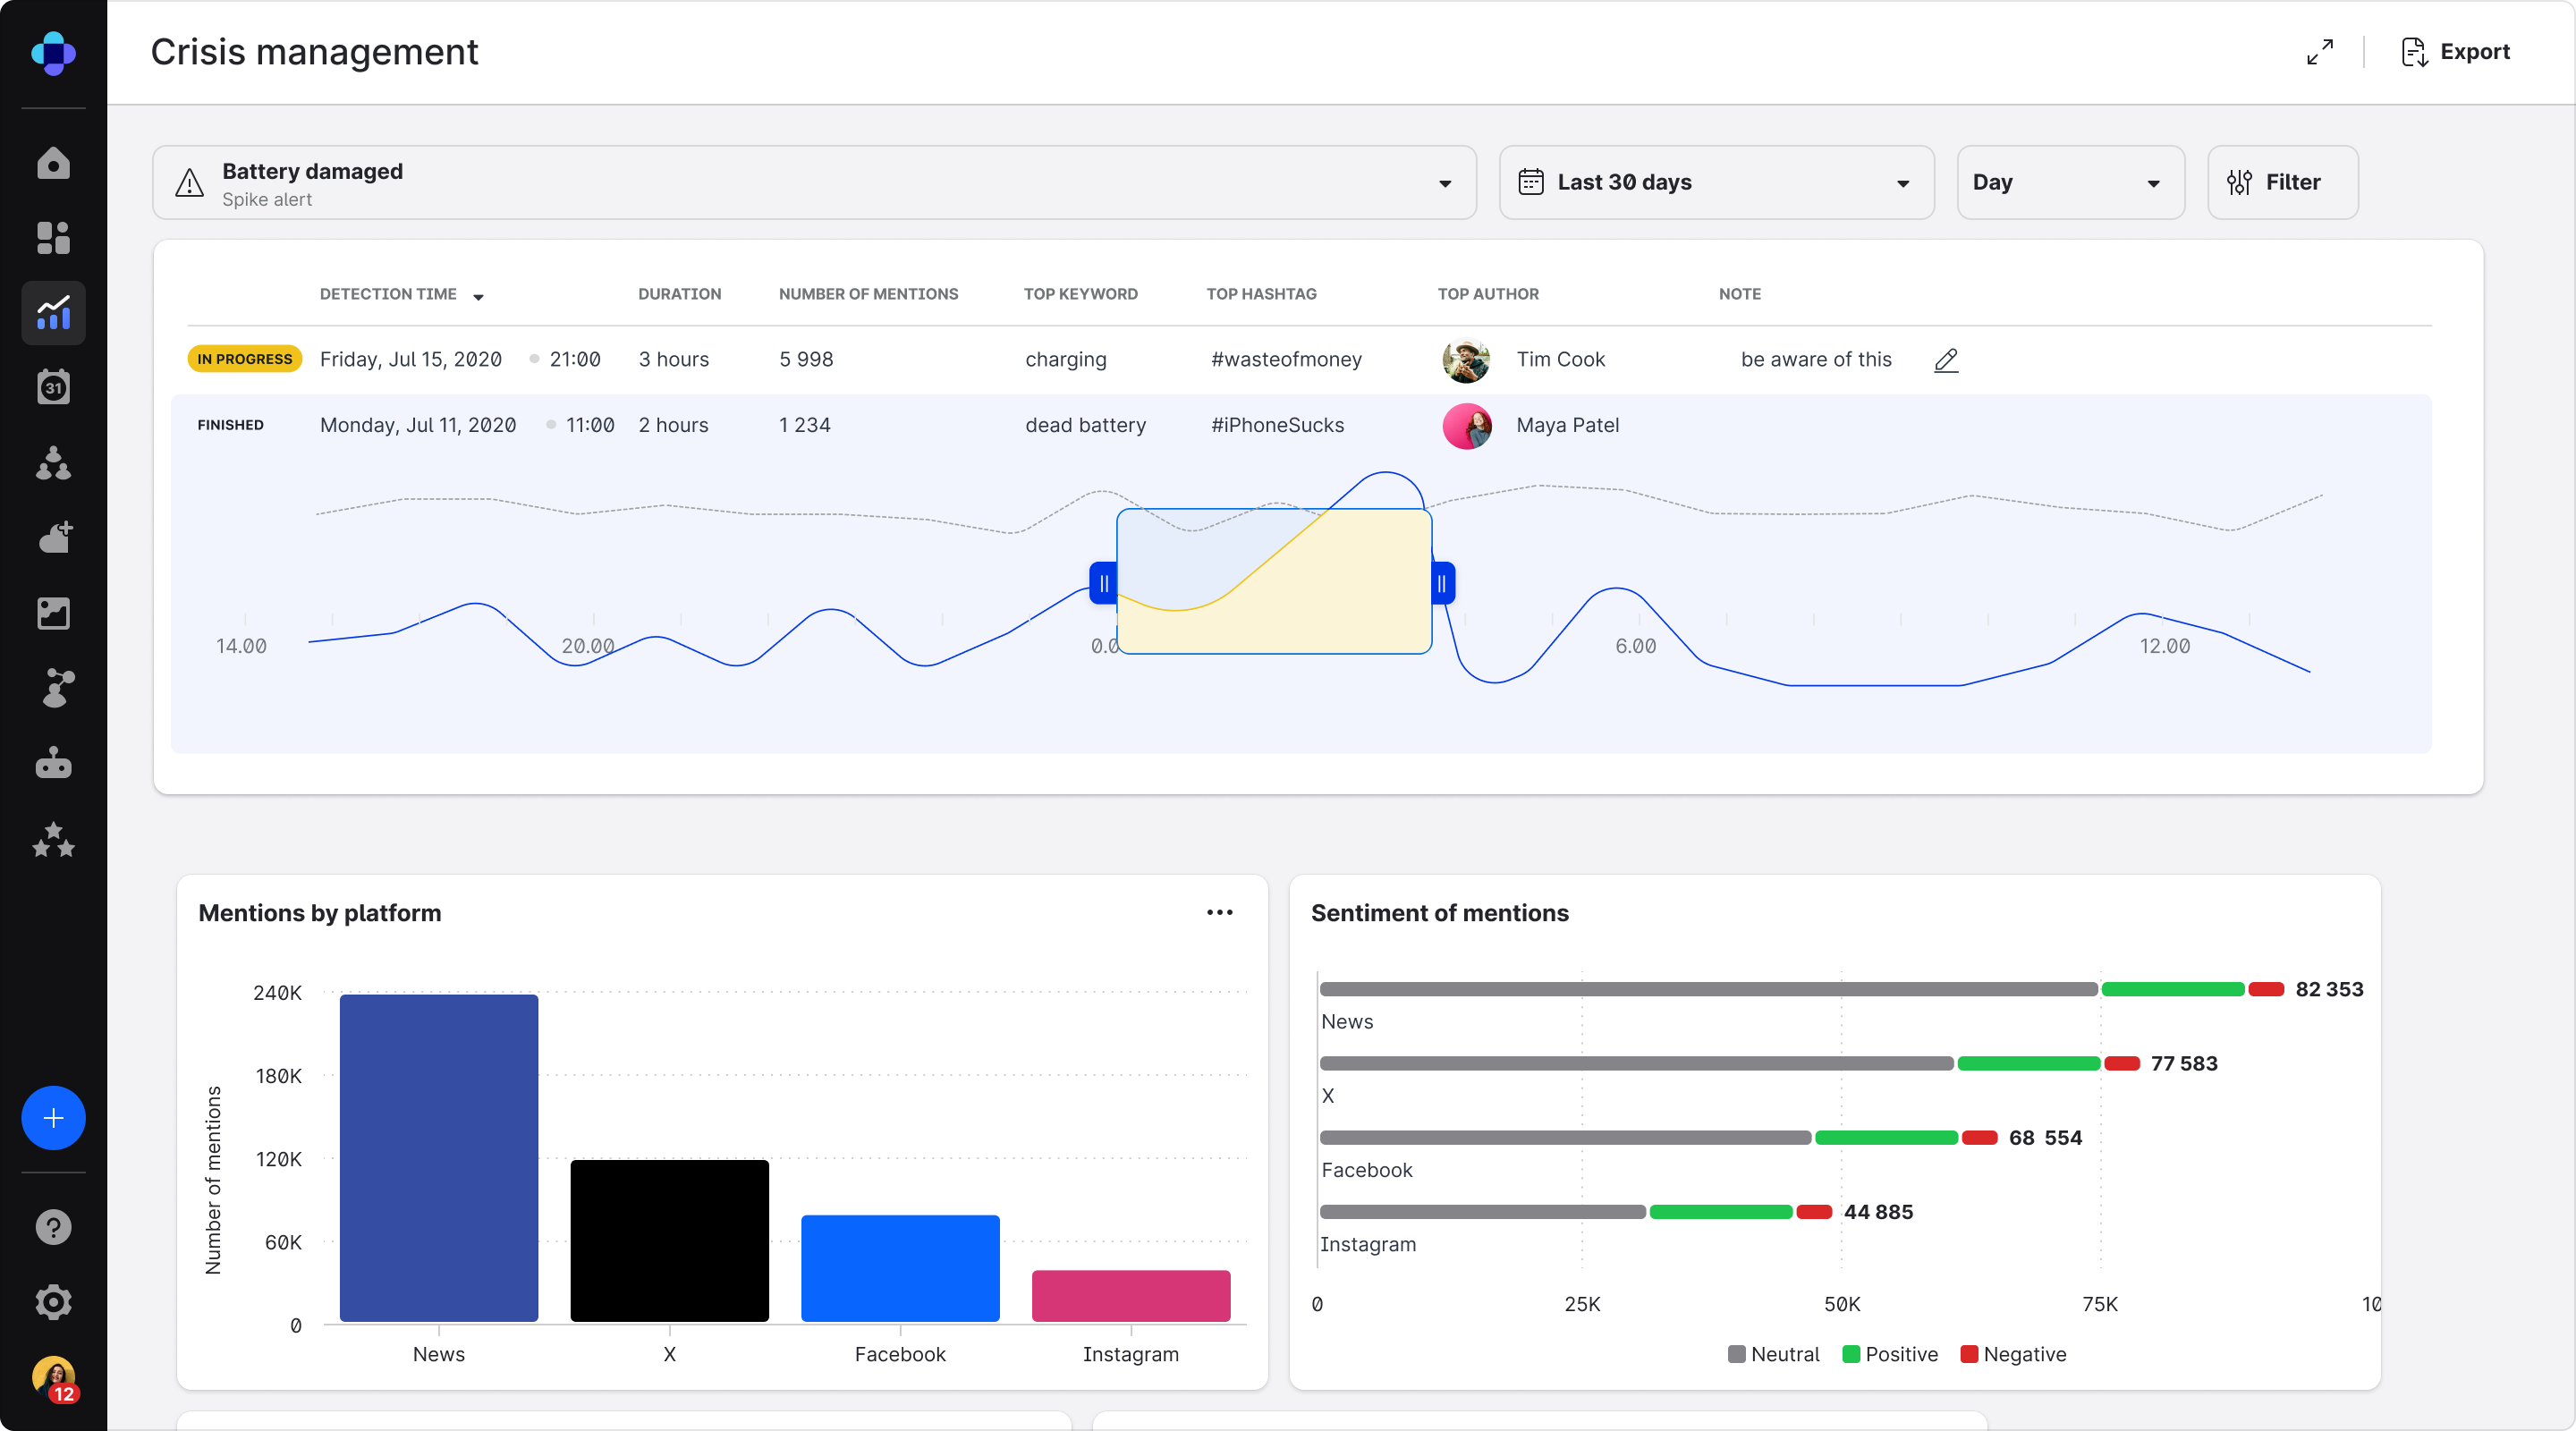
Task: Expand the Battery damaged alert dropdown
Action: coord(814,182)
